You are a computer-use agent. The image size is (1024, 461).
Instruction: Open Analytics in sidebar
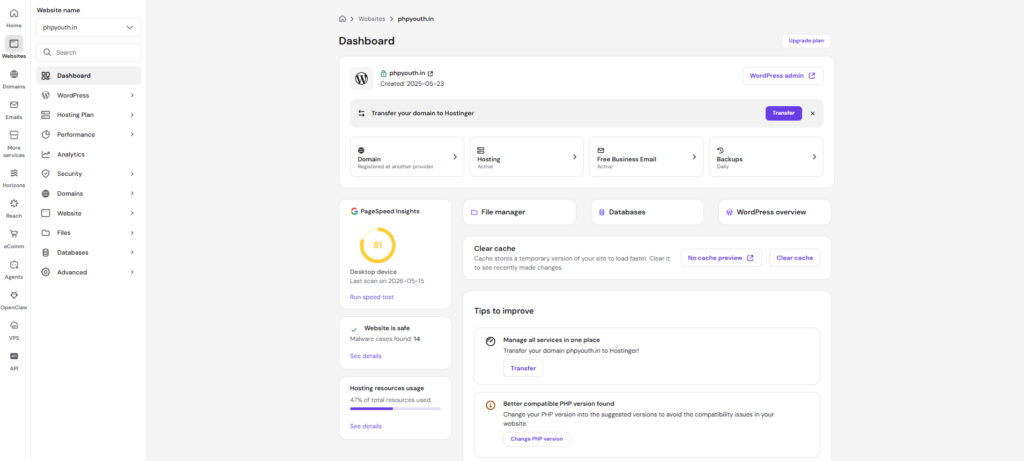88,154
